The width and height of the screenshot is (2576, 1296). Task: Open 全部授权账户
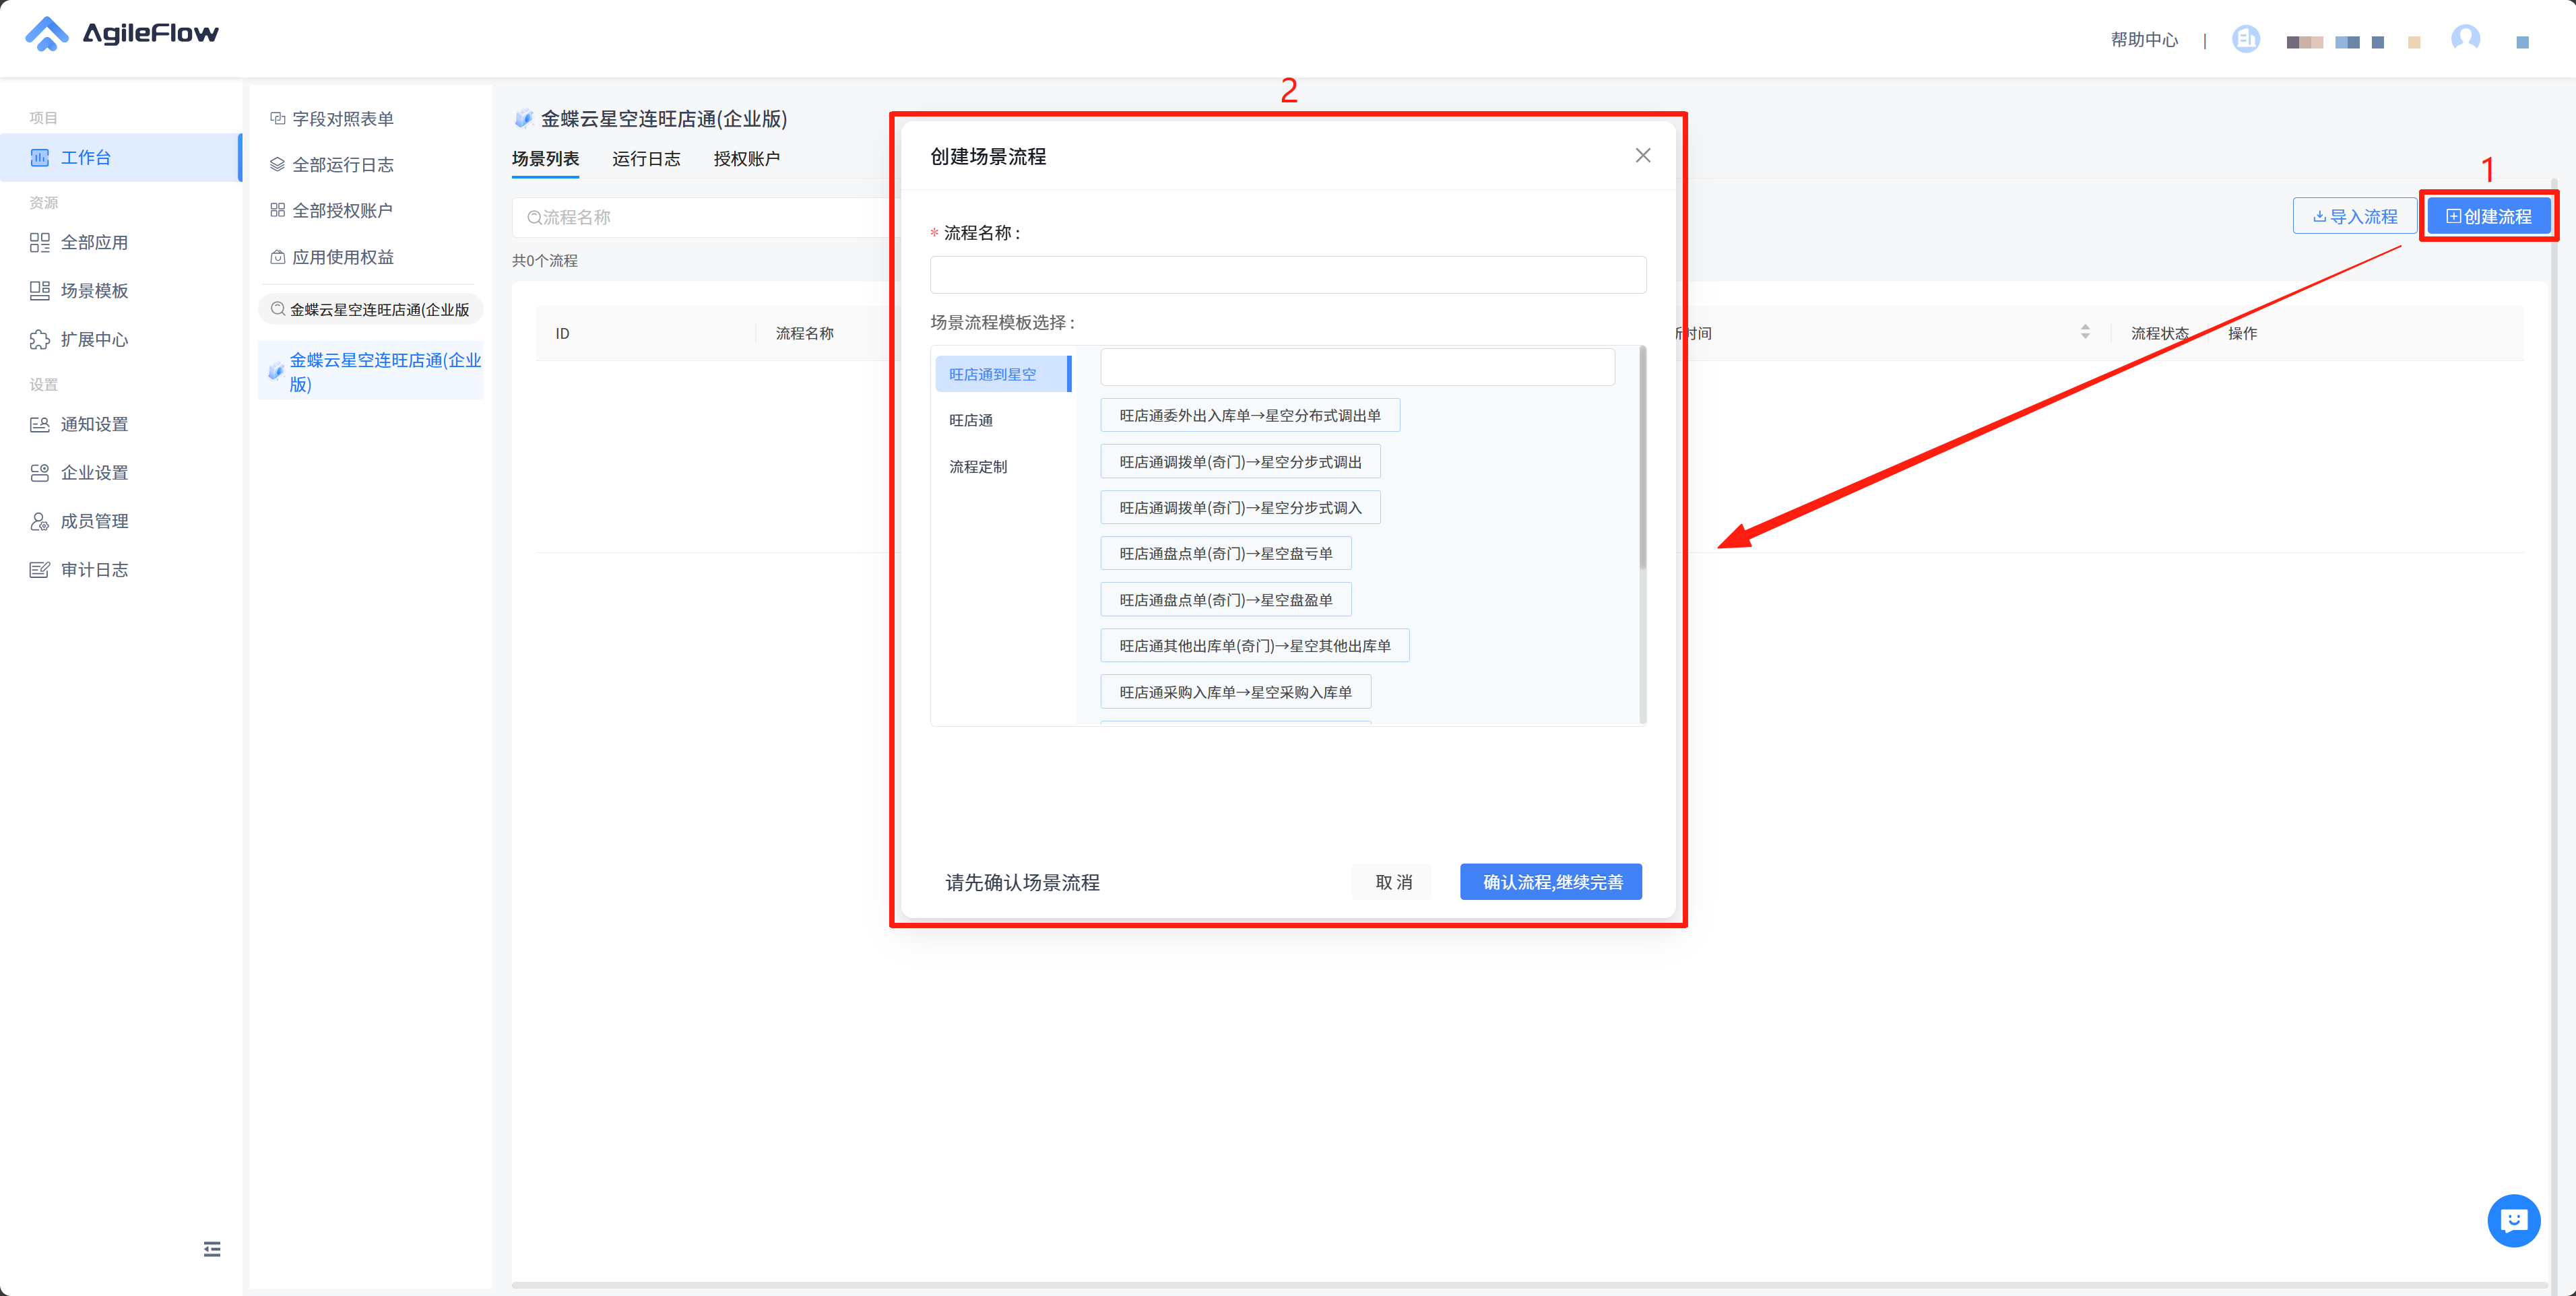pyautogui.click(x=331, y=210)
